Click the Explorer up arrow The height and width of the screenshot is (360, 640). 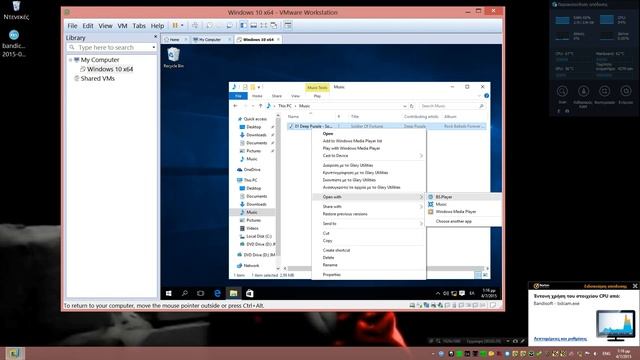coord(260,106)
